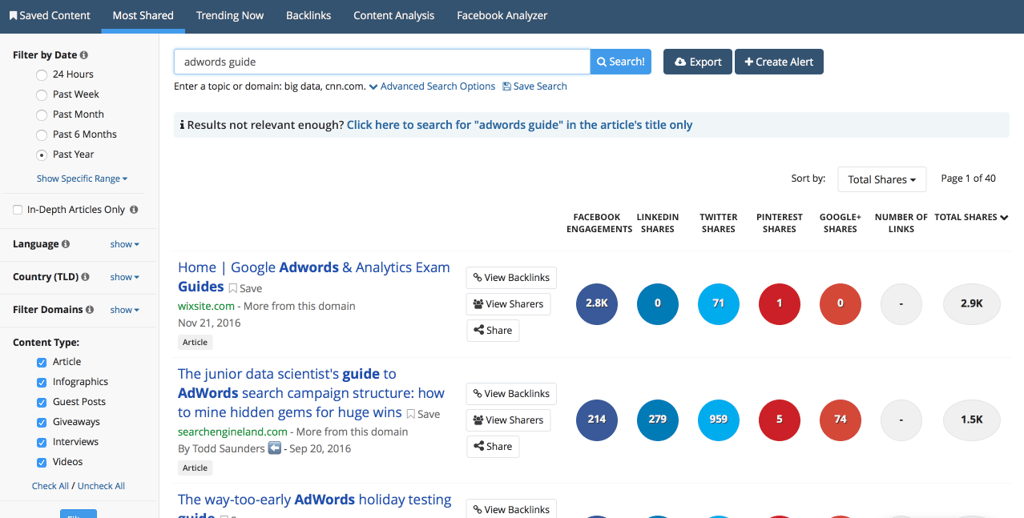Image resolution: width=1024 pixels, height=518 pixels.
Task: Click the Export button
Action: (697, 62)
